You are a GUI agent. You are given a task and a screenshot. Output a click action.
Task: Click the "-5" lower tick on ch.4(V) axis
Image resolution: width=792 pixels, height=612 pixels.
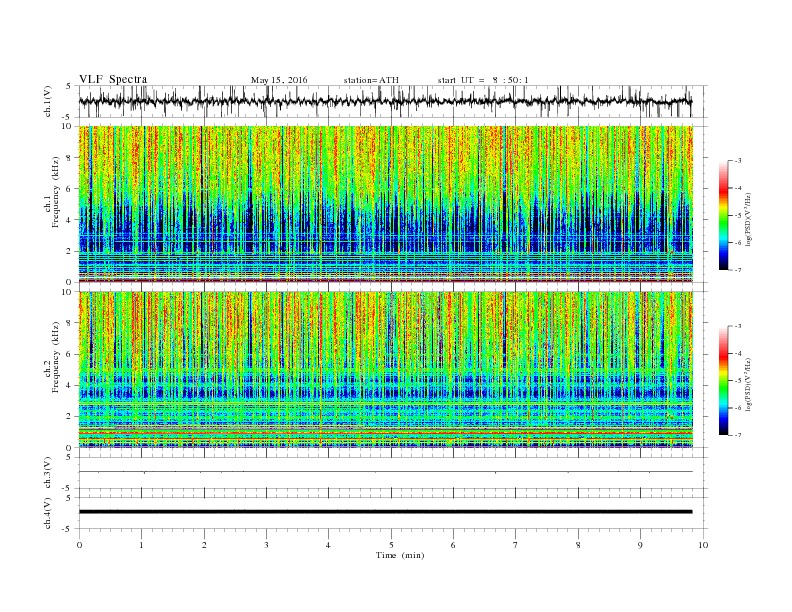(68, 529)
